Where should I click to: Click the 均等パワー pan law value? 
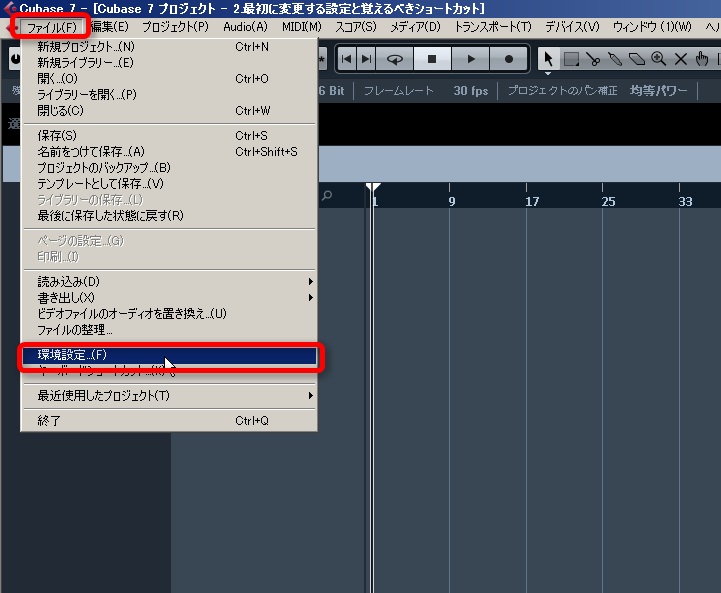pyautogui.click(x=658, y=91)
